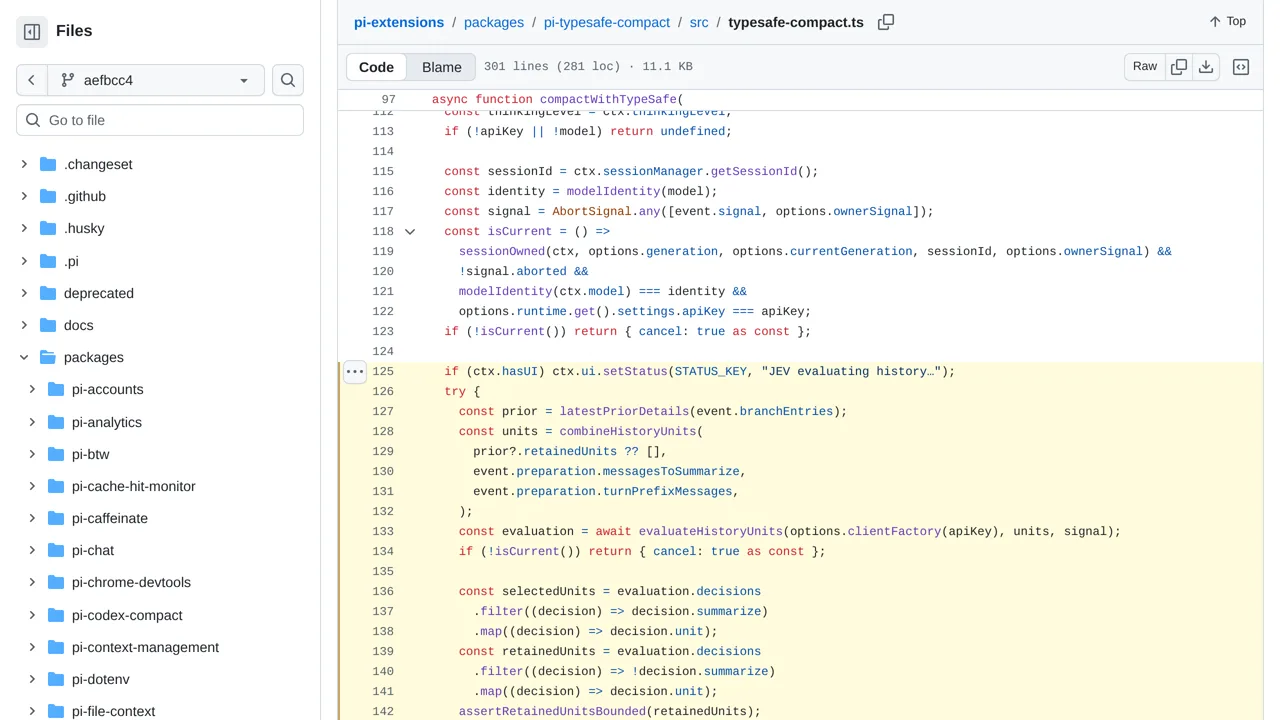Open the pi-extensions breadcrumb link

[x=399, y=22]
